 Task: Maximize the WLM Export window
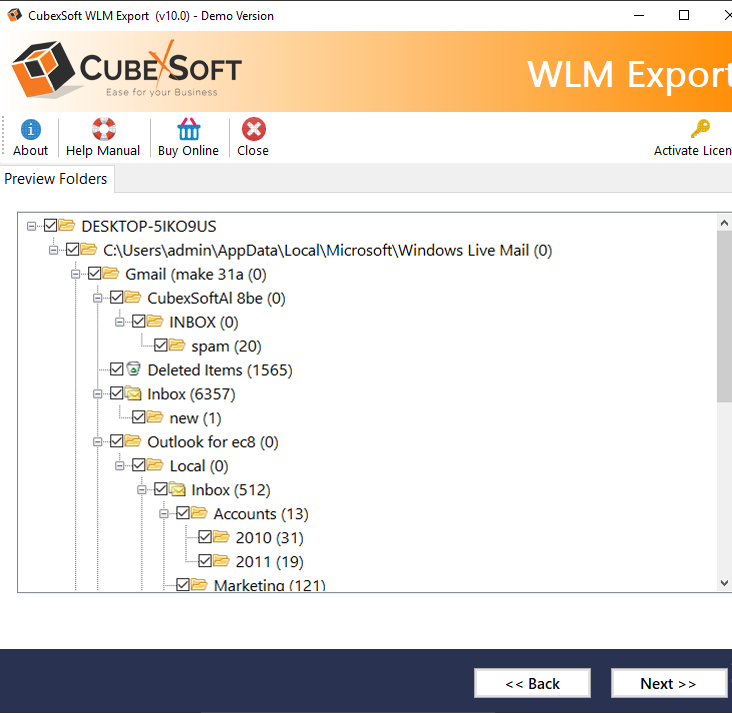[x=684, y=15]
